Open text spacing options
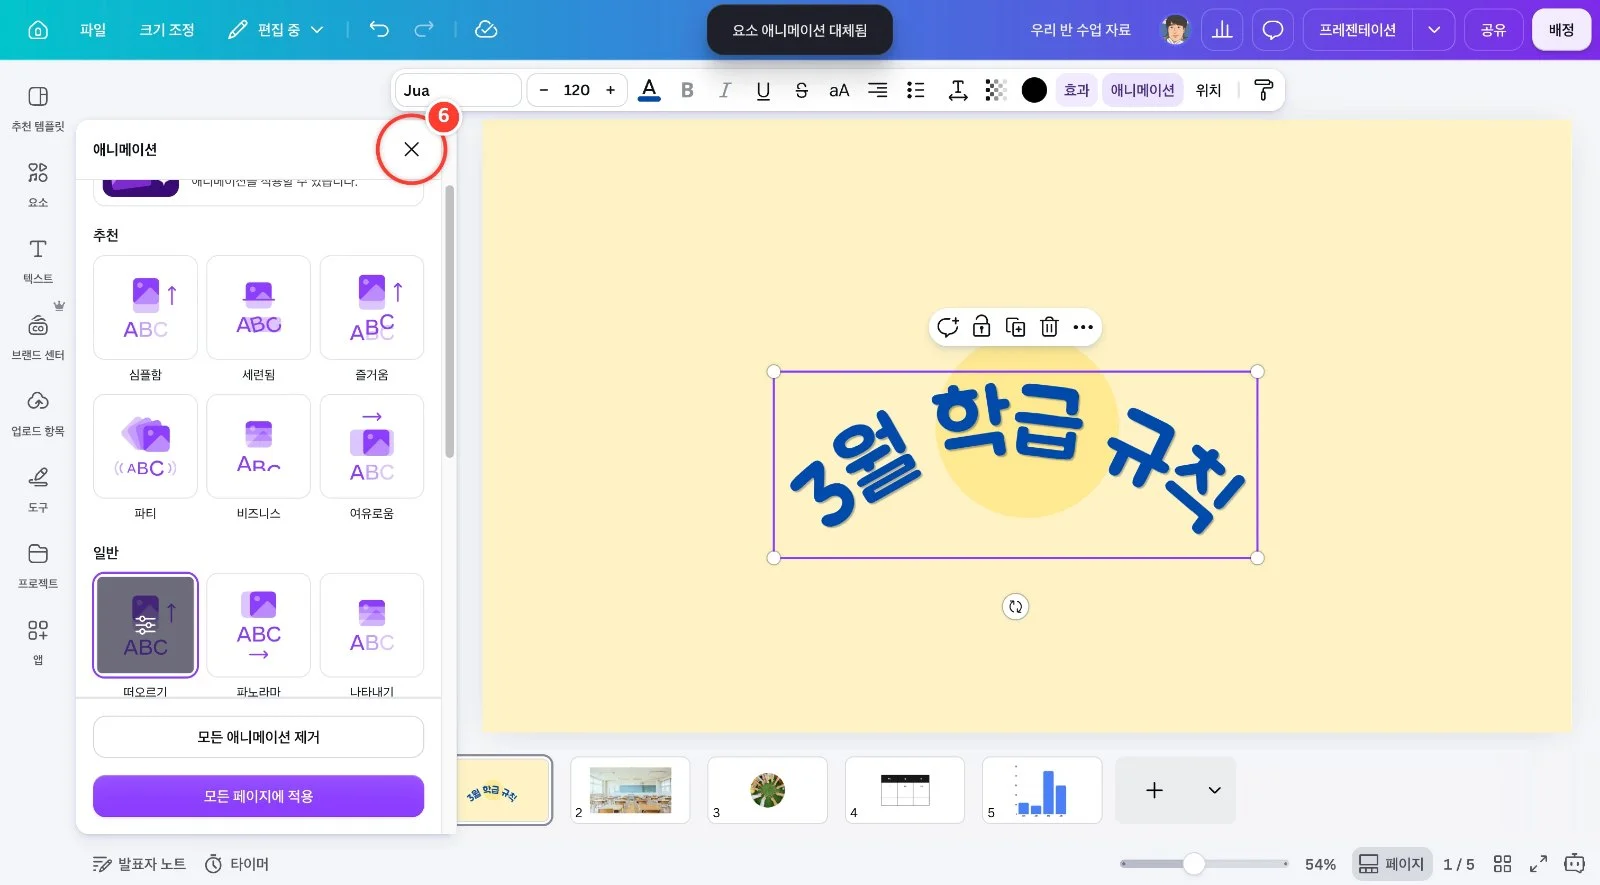The height and width of the screenshot is (885, 1600). [957, 90]
